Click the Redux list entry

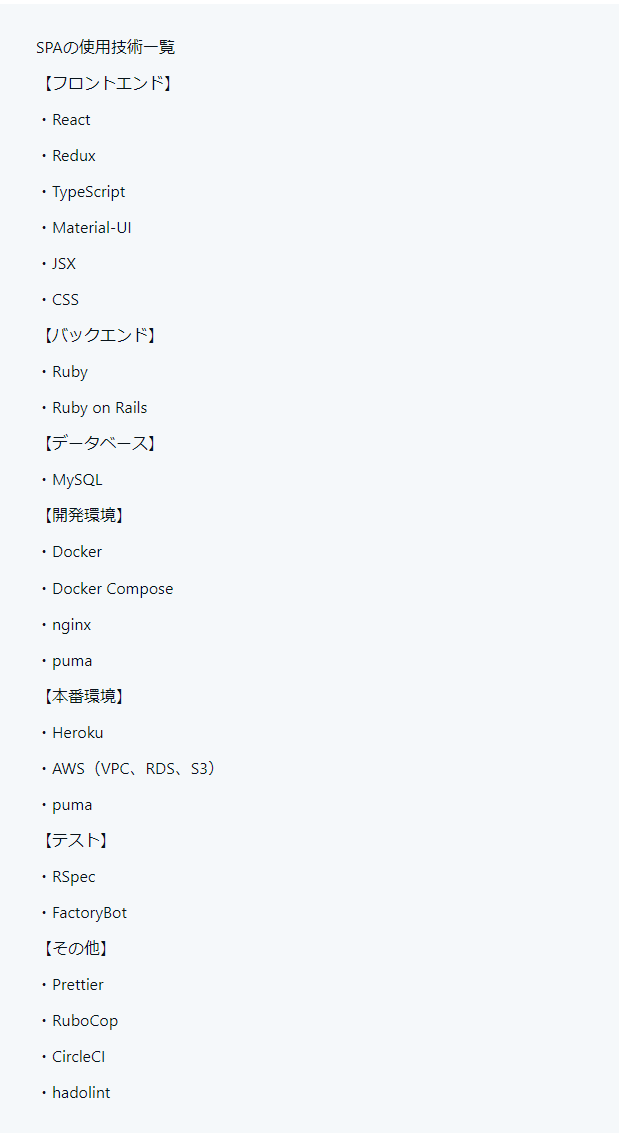[x=74, y=156]
